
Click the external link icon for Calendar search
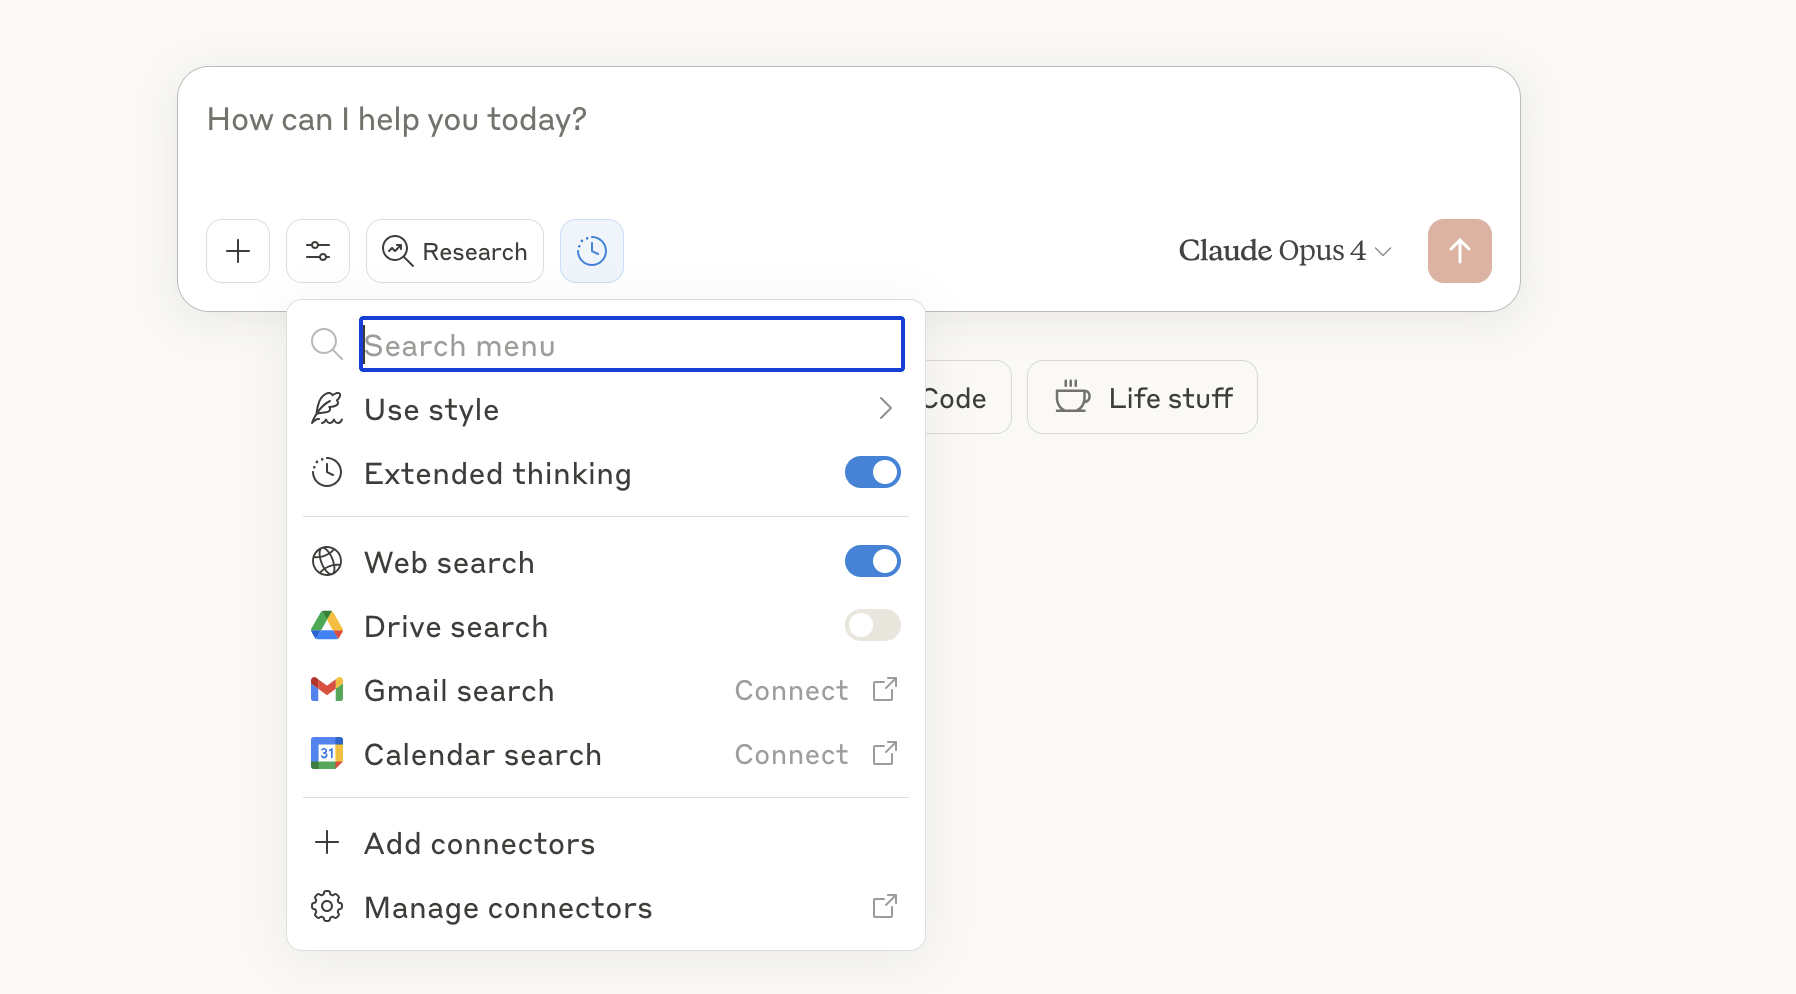pos(885,753)
